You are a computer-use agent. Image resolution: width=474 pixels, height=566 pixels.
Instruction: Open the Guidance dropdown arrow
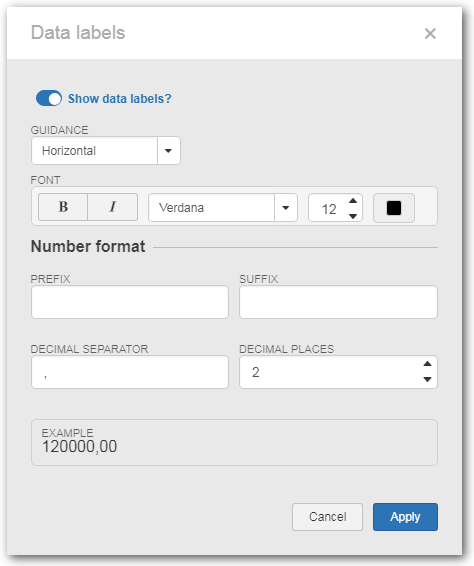168,151
